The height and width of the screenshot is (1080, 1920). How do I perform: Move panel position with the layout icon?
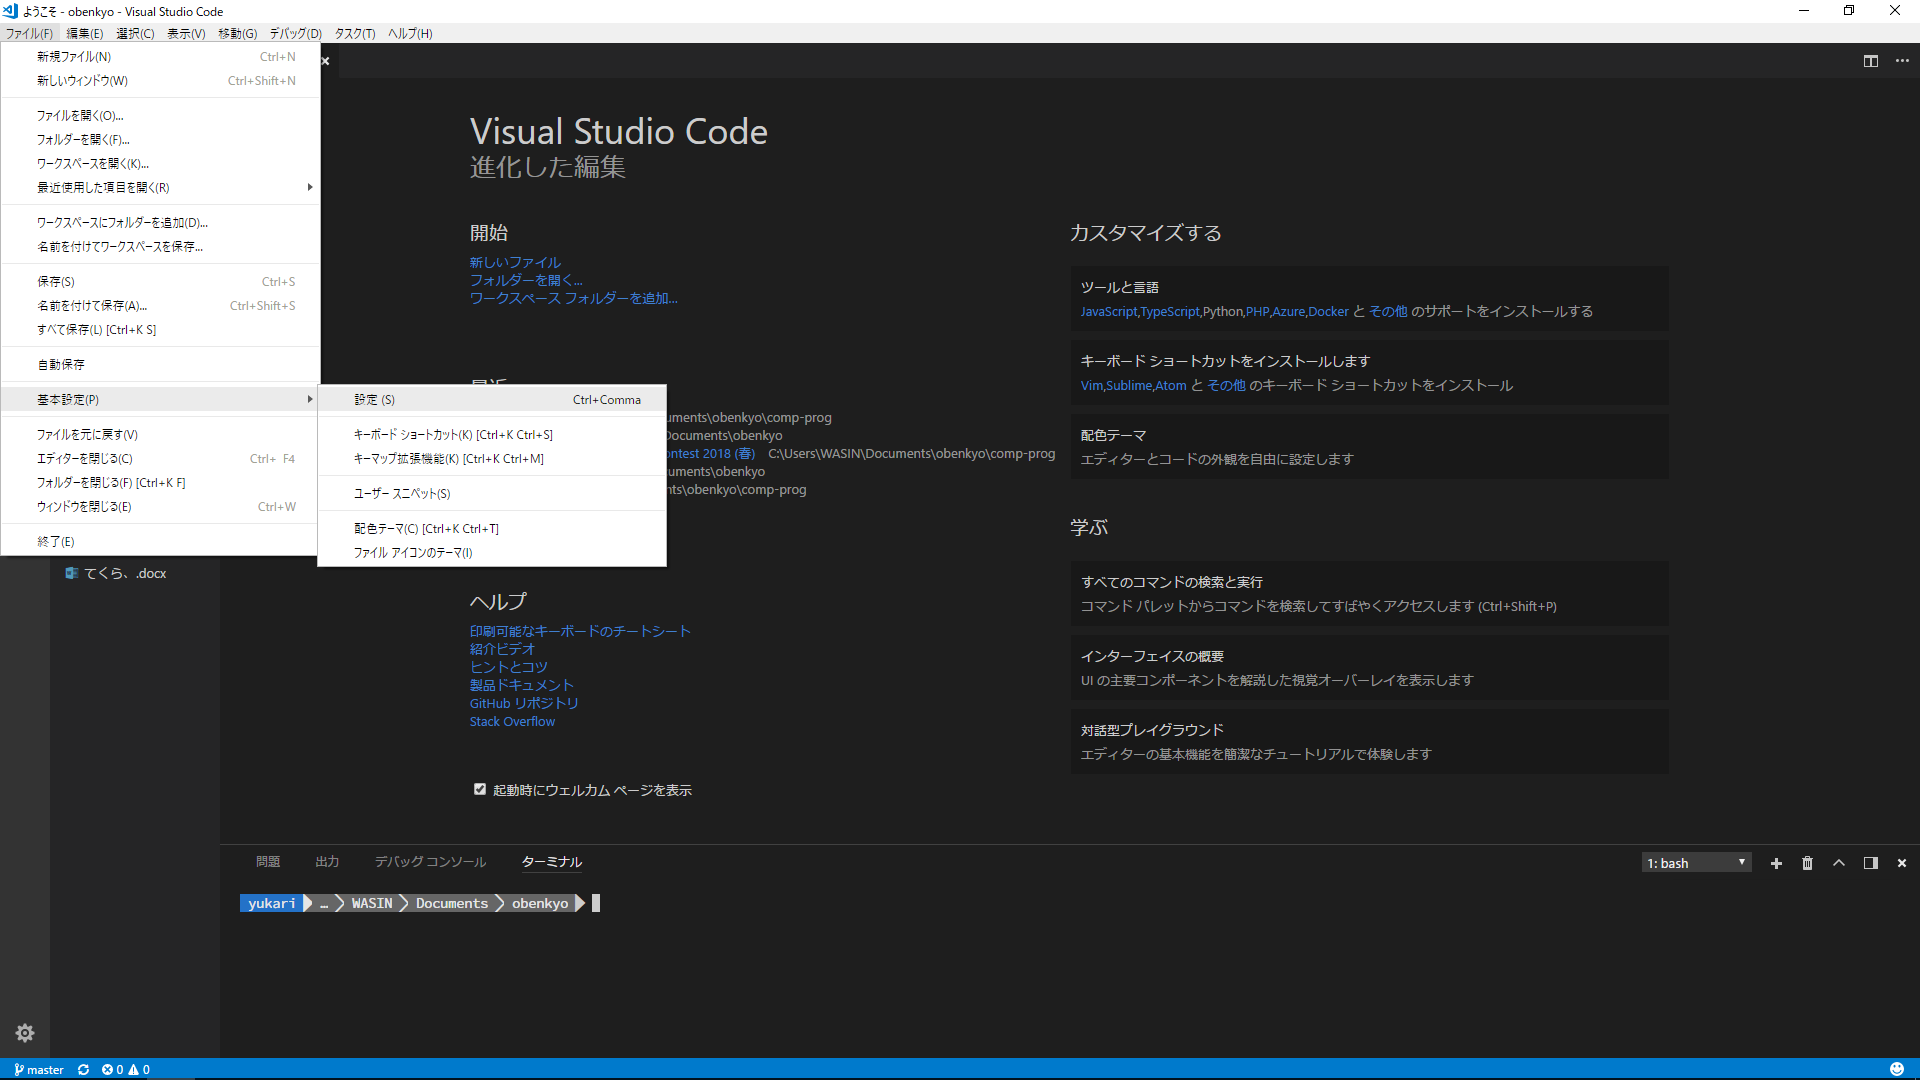click(x=1870, y=863)
